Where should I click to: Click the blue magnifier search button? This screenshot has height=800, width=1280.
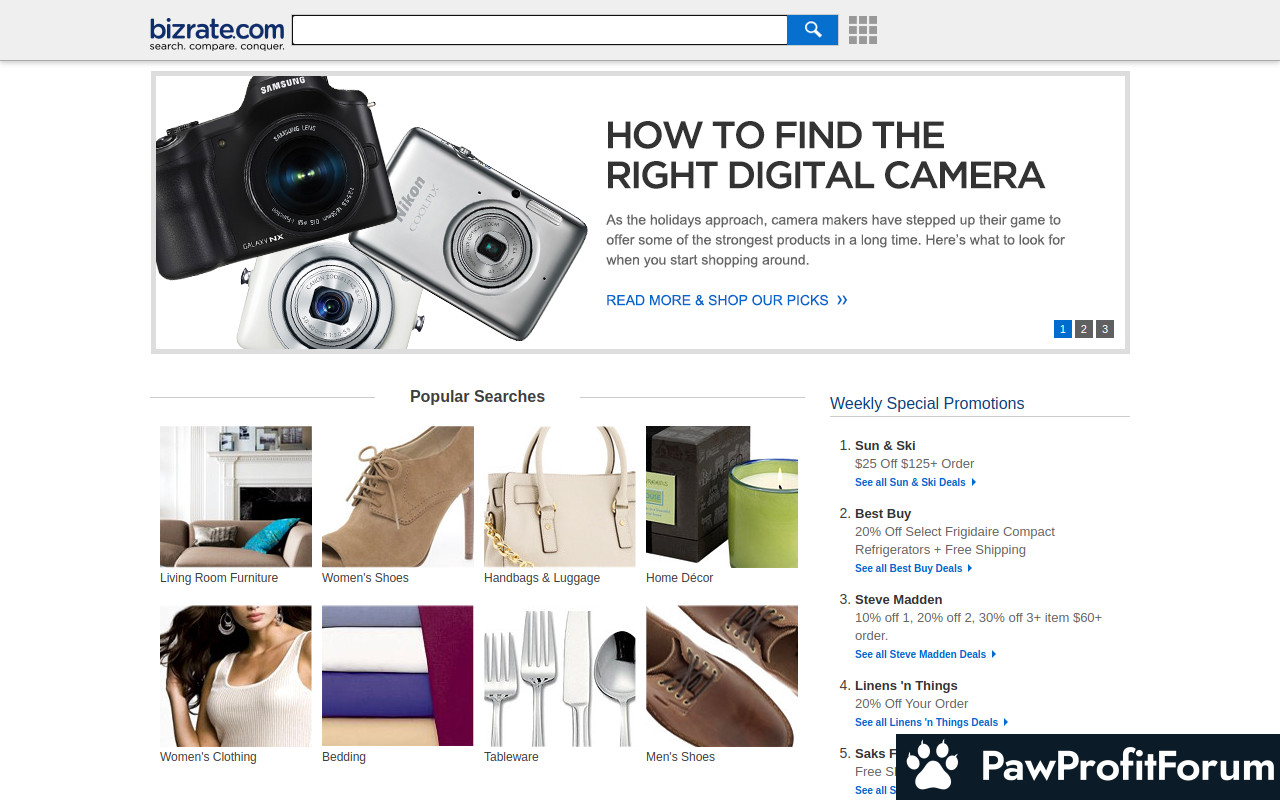pyautogui.click(x=813, y=30)
